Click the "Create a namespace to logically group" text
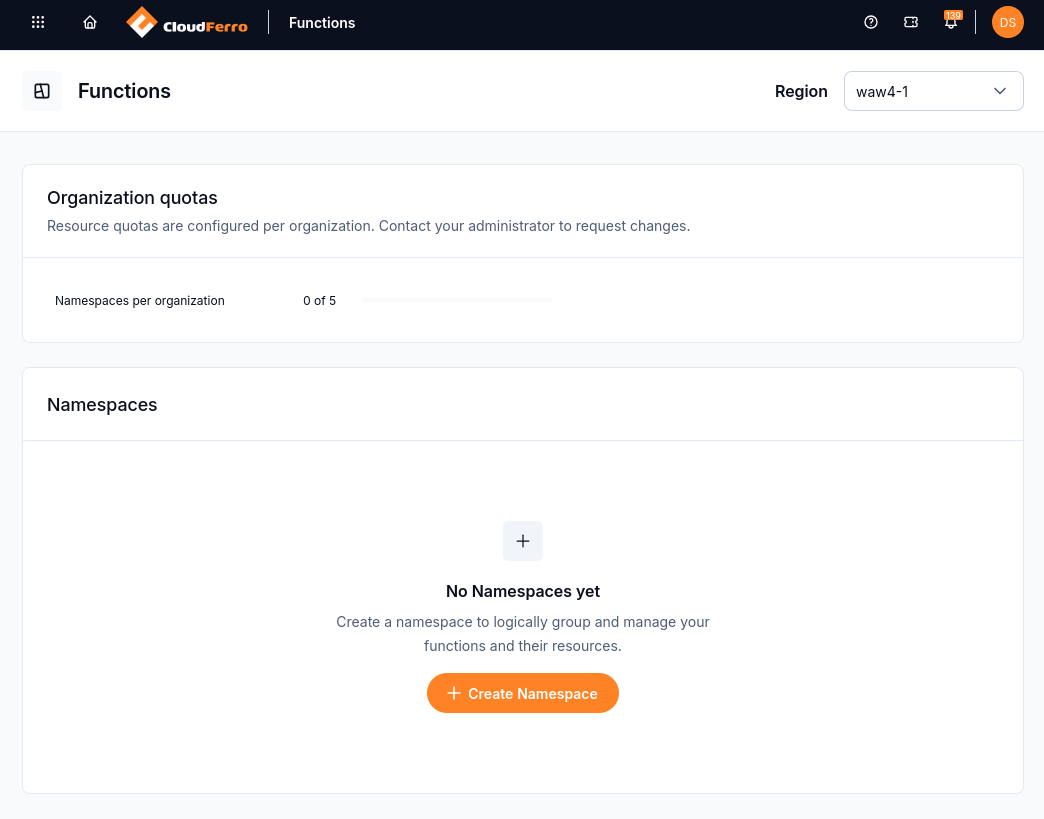 tap(523, 634)
